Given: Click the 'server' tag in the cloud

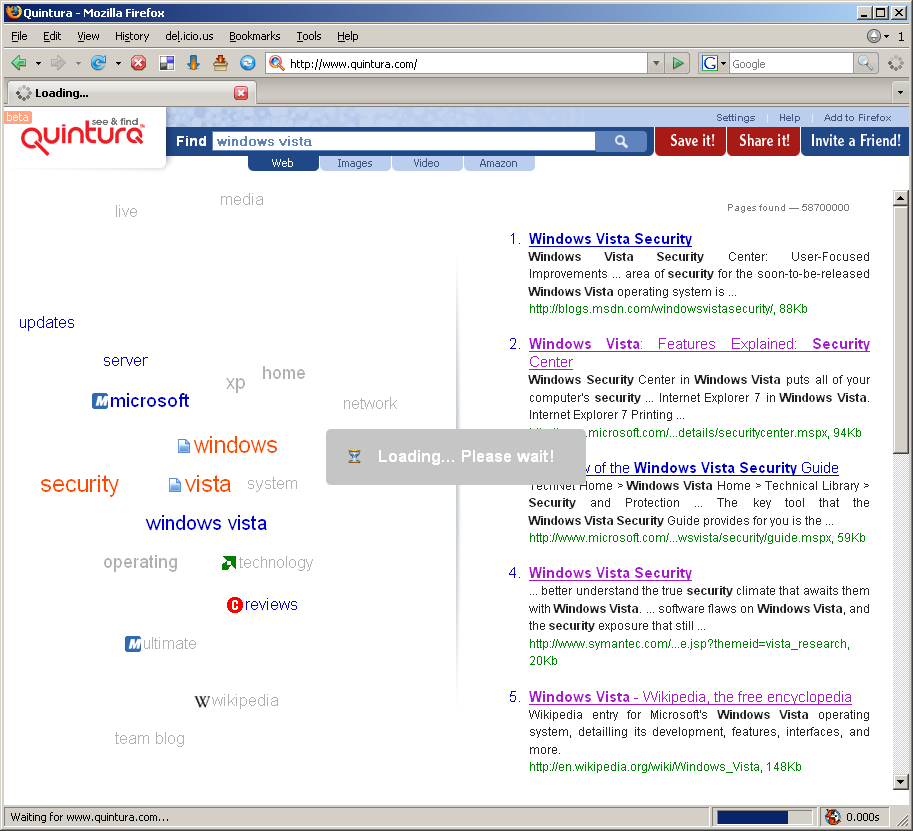Looking at the screenshot, I should [x=125, y=360].
